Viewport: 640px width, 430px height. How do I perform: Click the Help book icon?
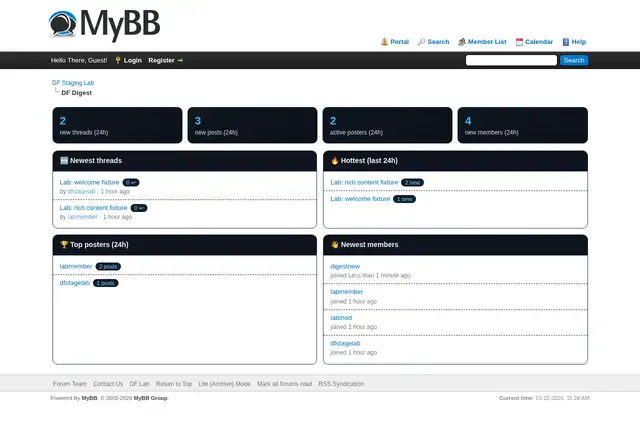tap(566, 42)
